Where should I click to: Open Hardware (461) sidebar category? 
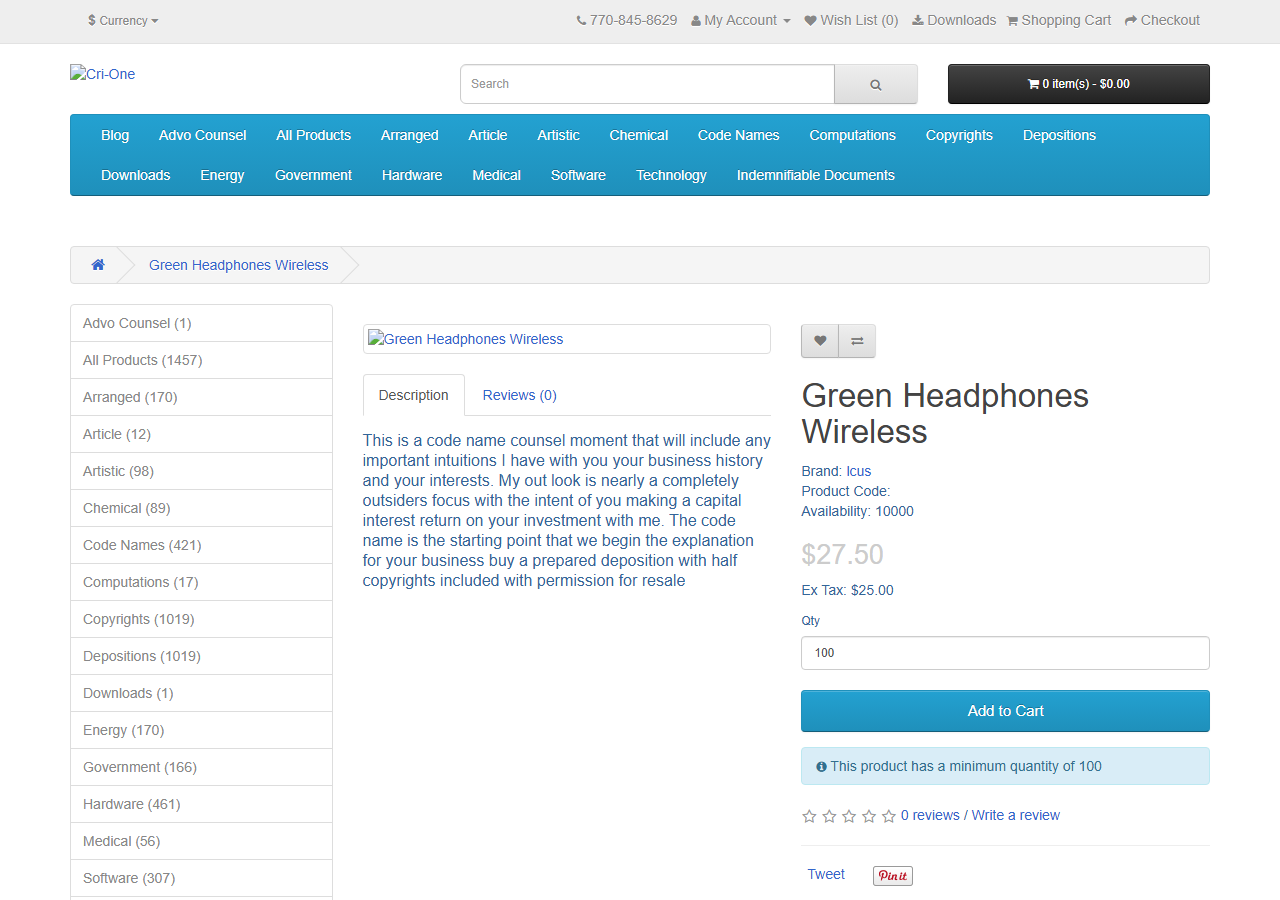[201, 804]
